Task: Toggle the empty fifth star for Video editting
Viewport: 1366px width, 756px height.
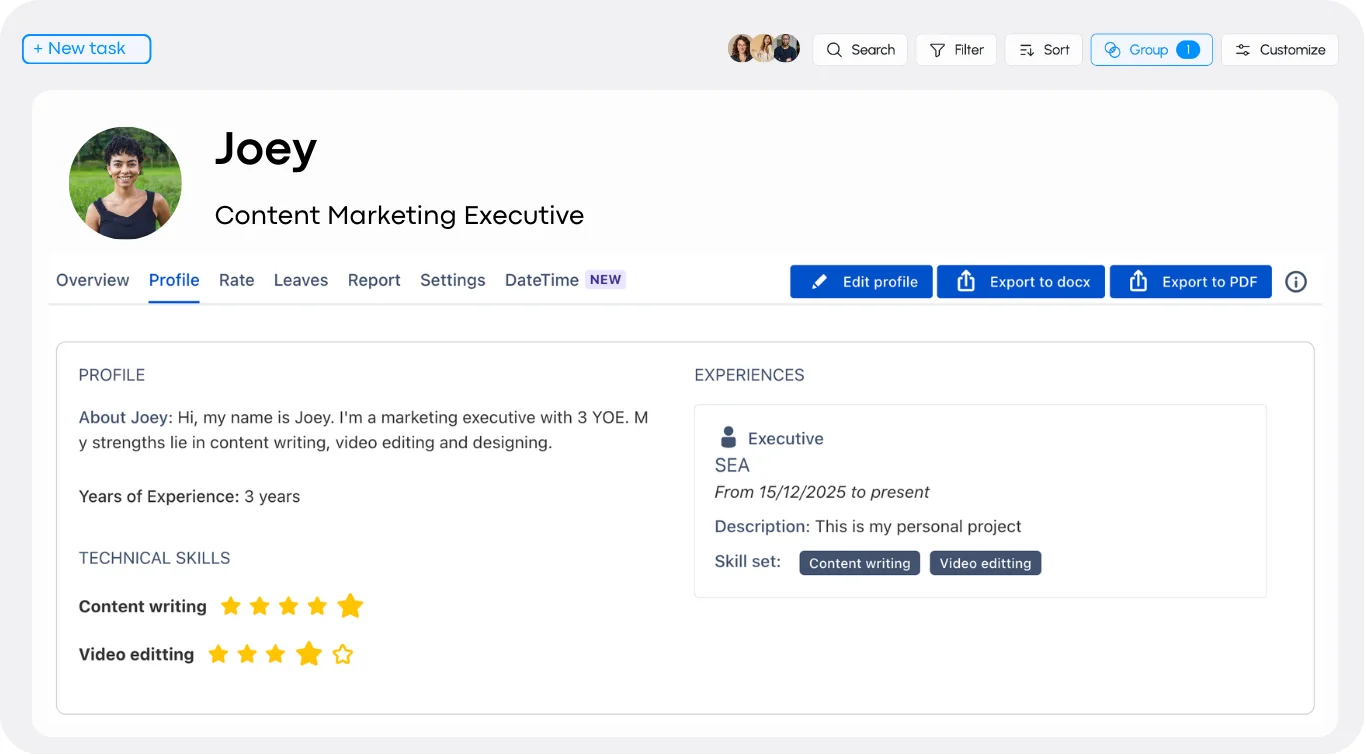Action: pyautogui.click(x=343, y=653)
